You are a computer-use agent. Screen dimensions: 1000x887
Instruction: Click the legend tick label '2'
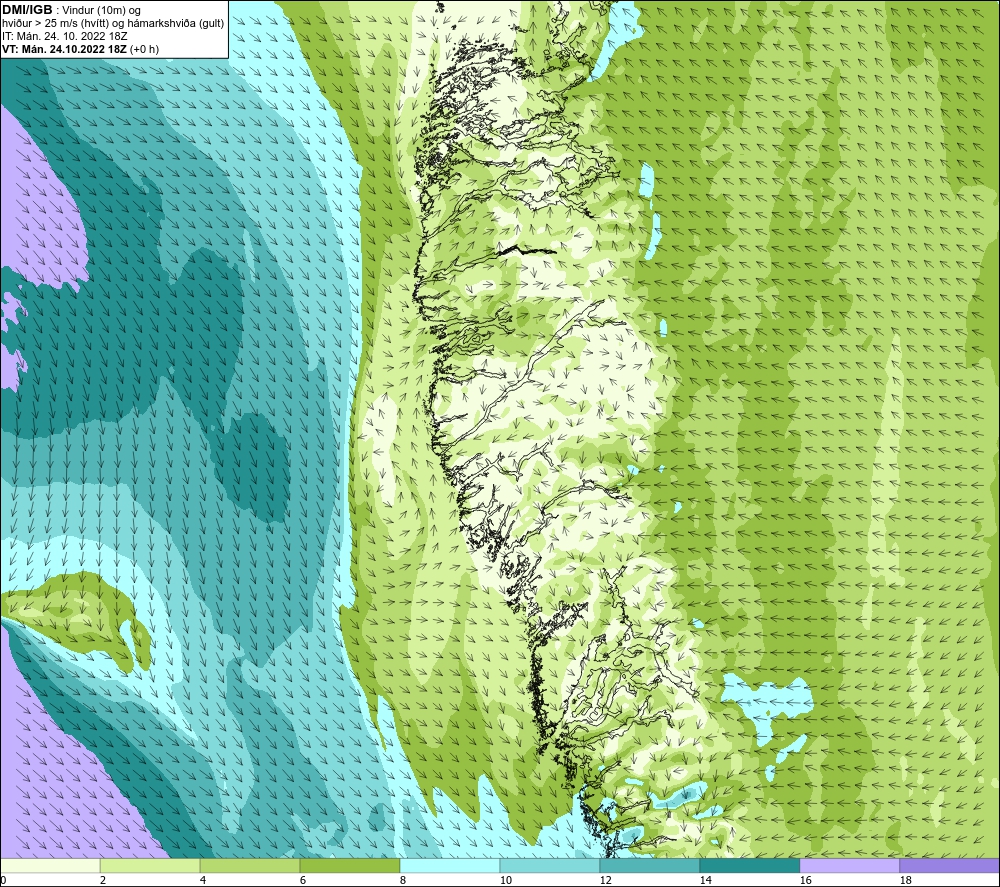click(x=103, y=880)
